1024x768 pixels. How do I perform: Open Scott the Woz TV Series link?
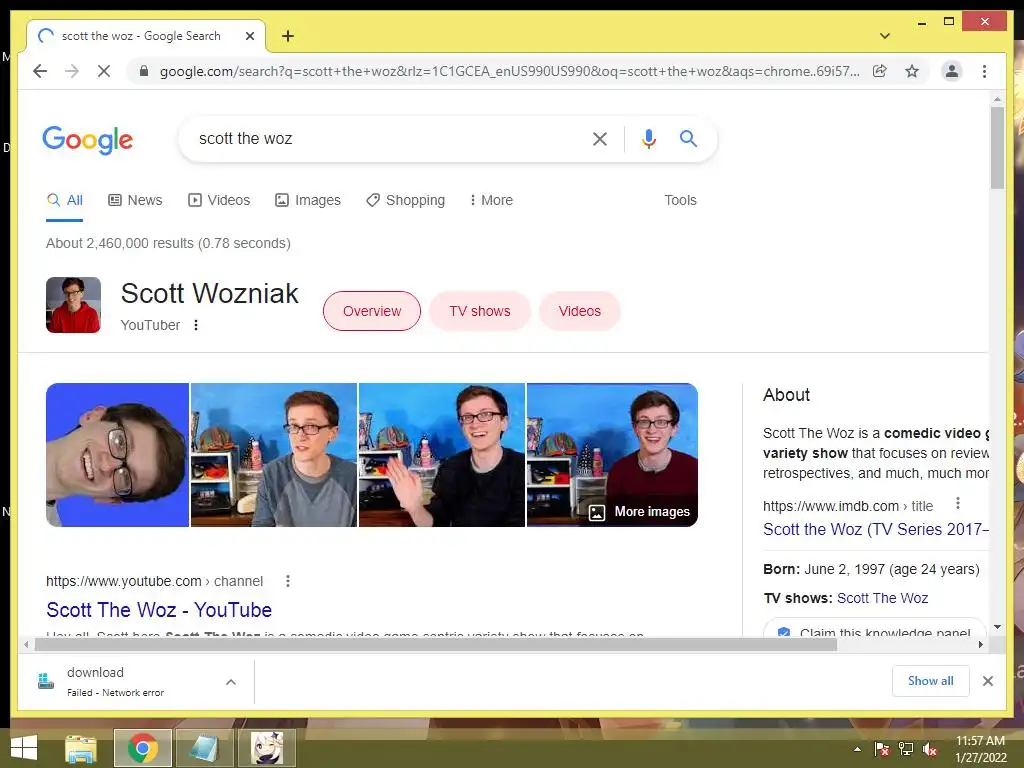coord(876,530)
